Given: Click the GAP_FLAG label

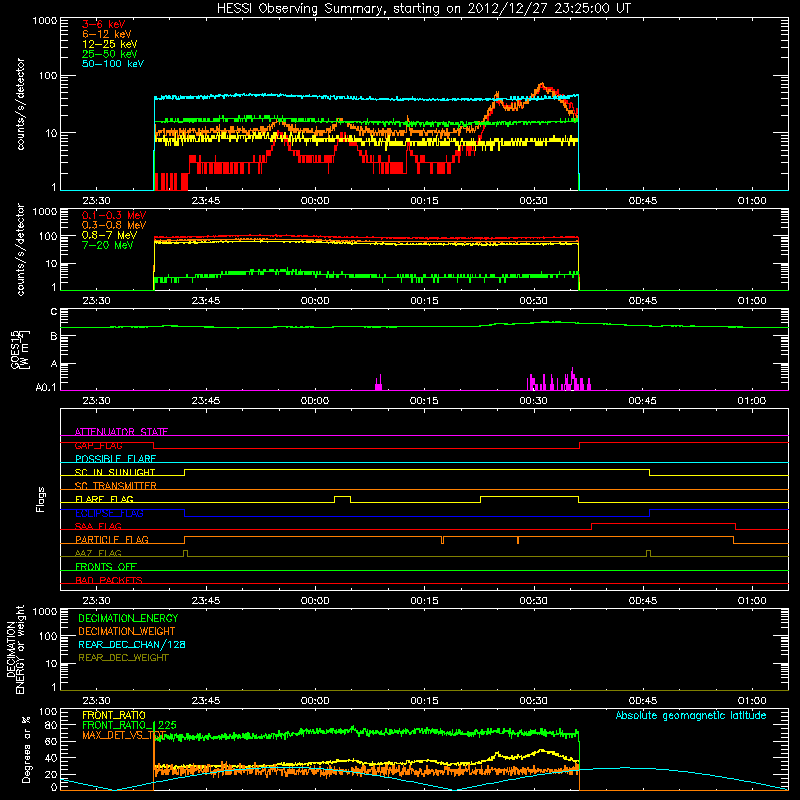Looking at the screenshot, I should 98,445.
